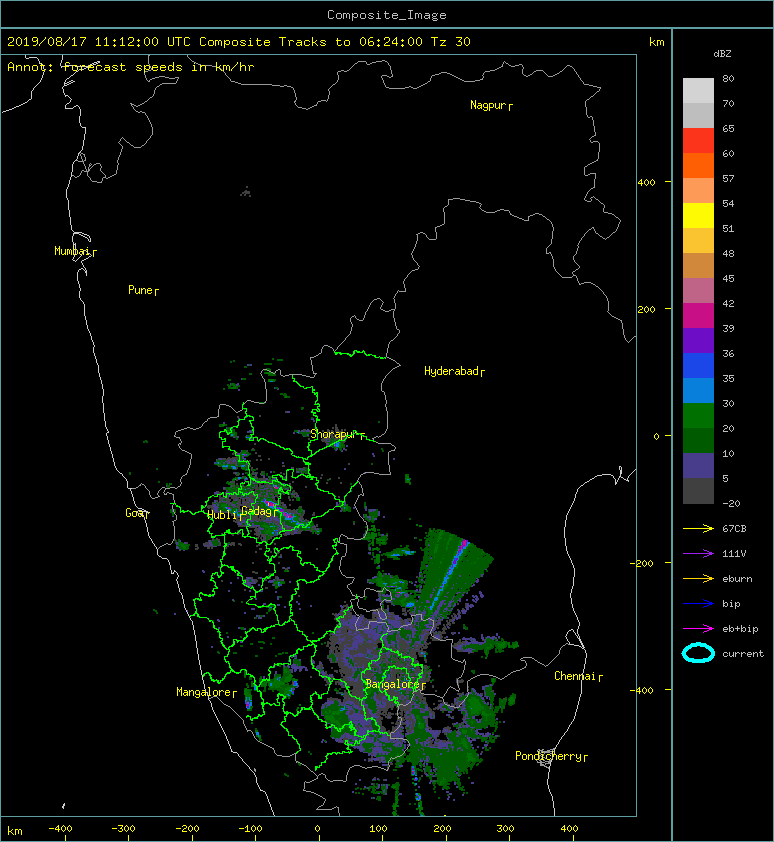Choose the mauve swatch between 45 and 42
This screenshot has width=774, height=842.
698,291
